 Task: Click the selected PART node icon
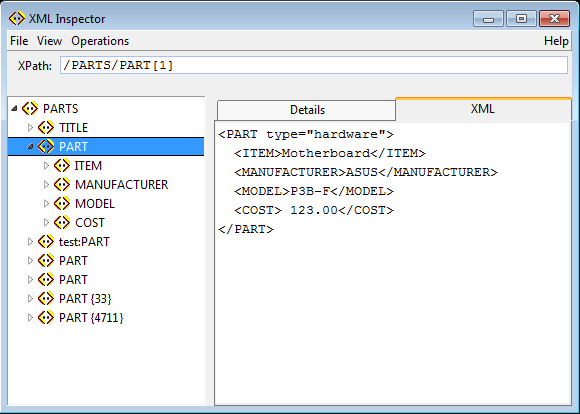[46, 147]
